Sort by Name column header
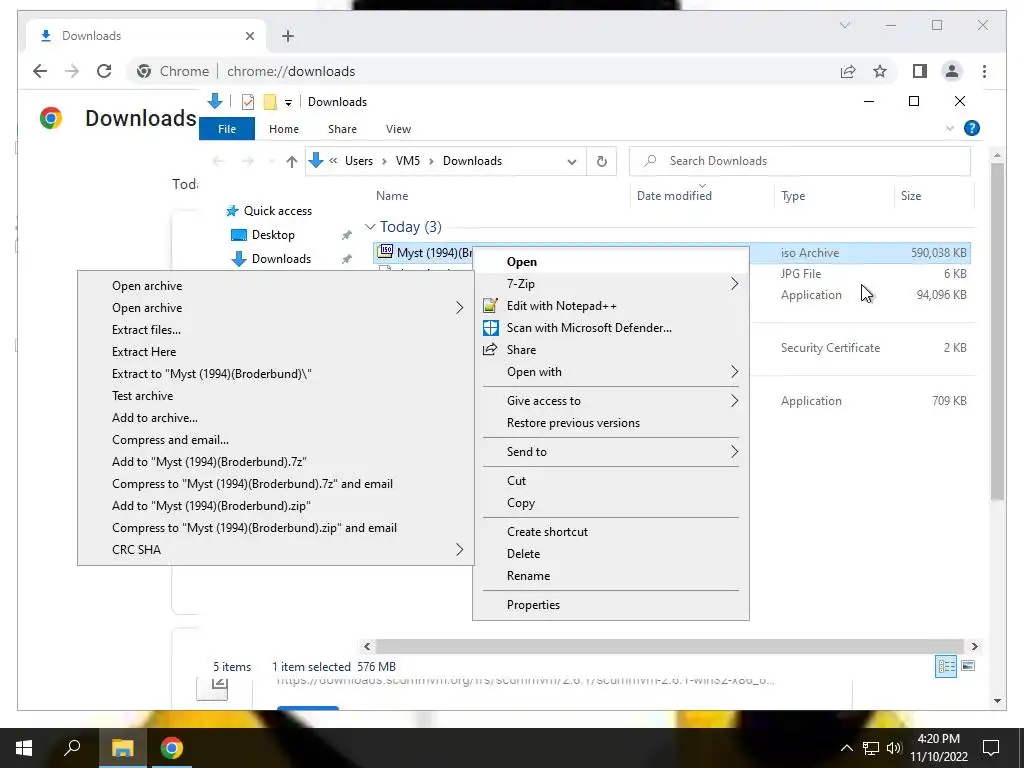Viewport: 1024px width, 768px height. click(x=392, y=196)
